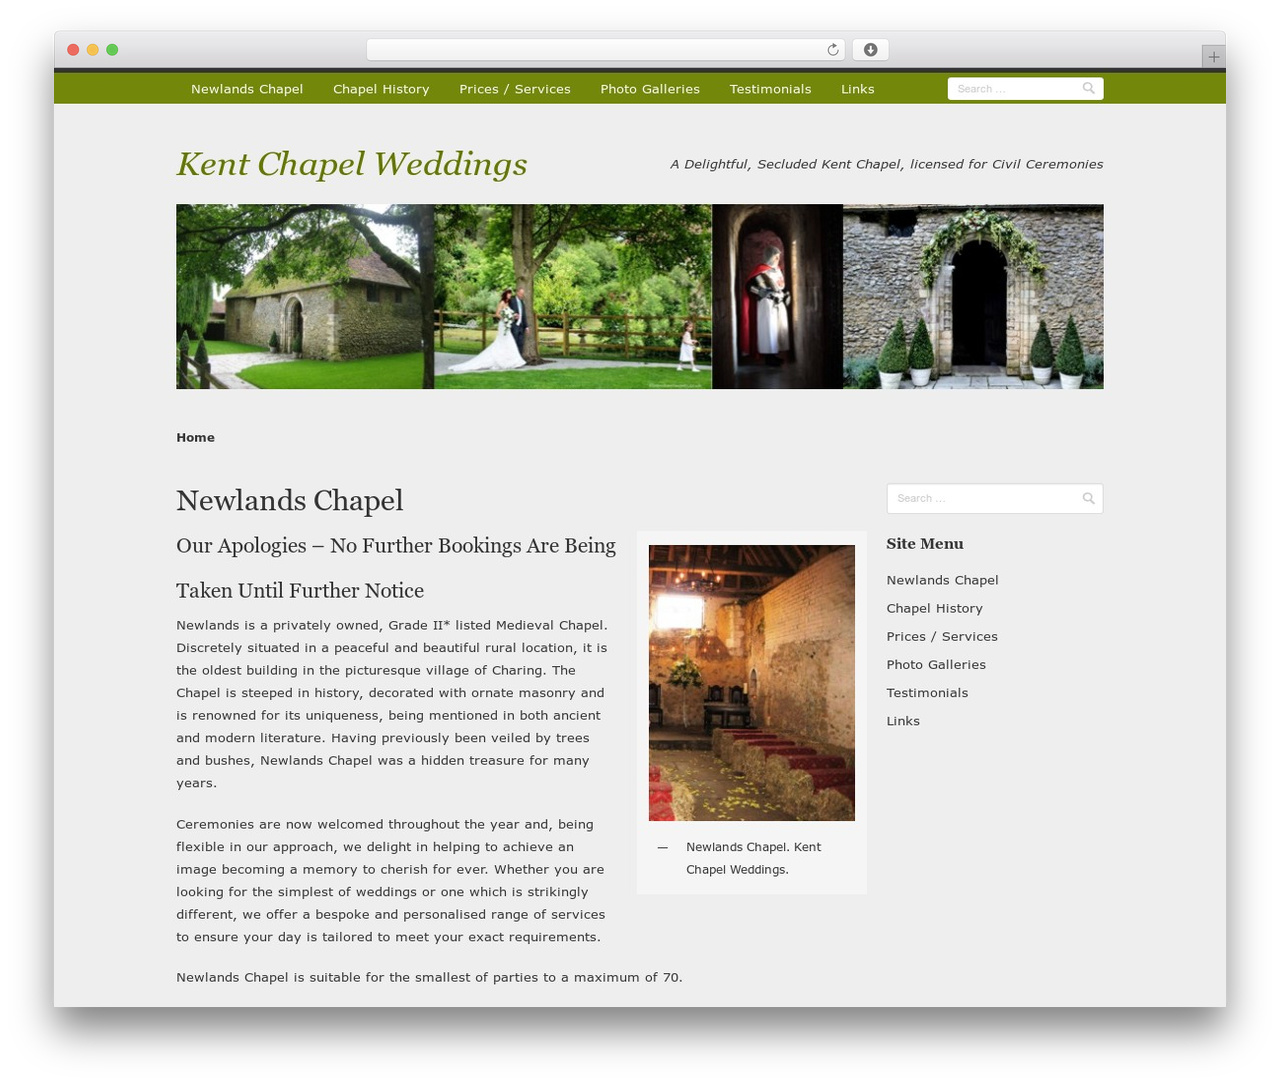The height and width of the screenshot is (1084, 1280).
Task: Open Links in top navigation
Action: coord(858,89)
